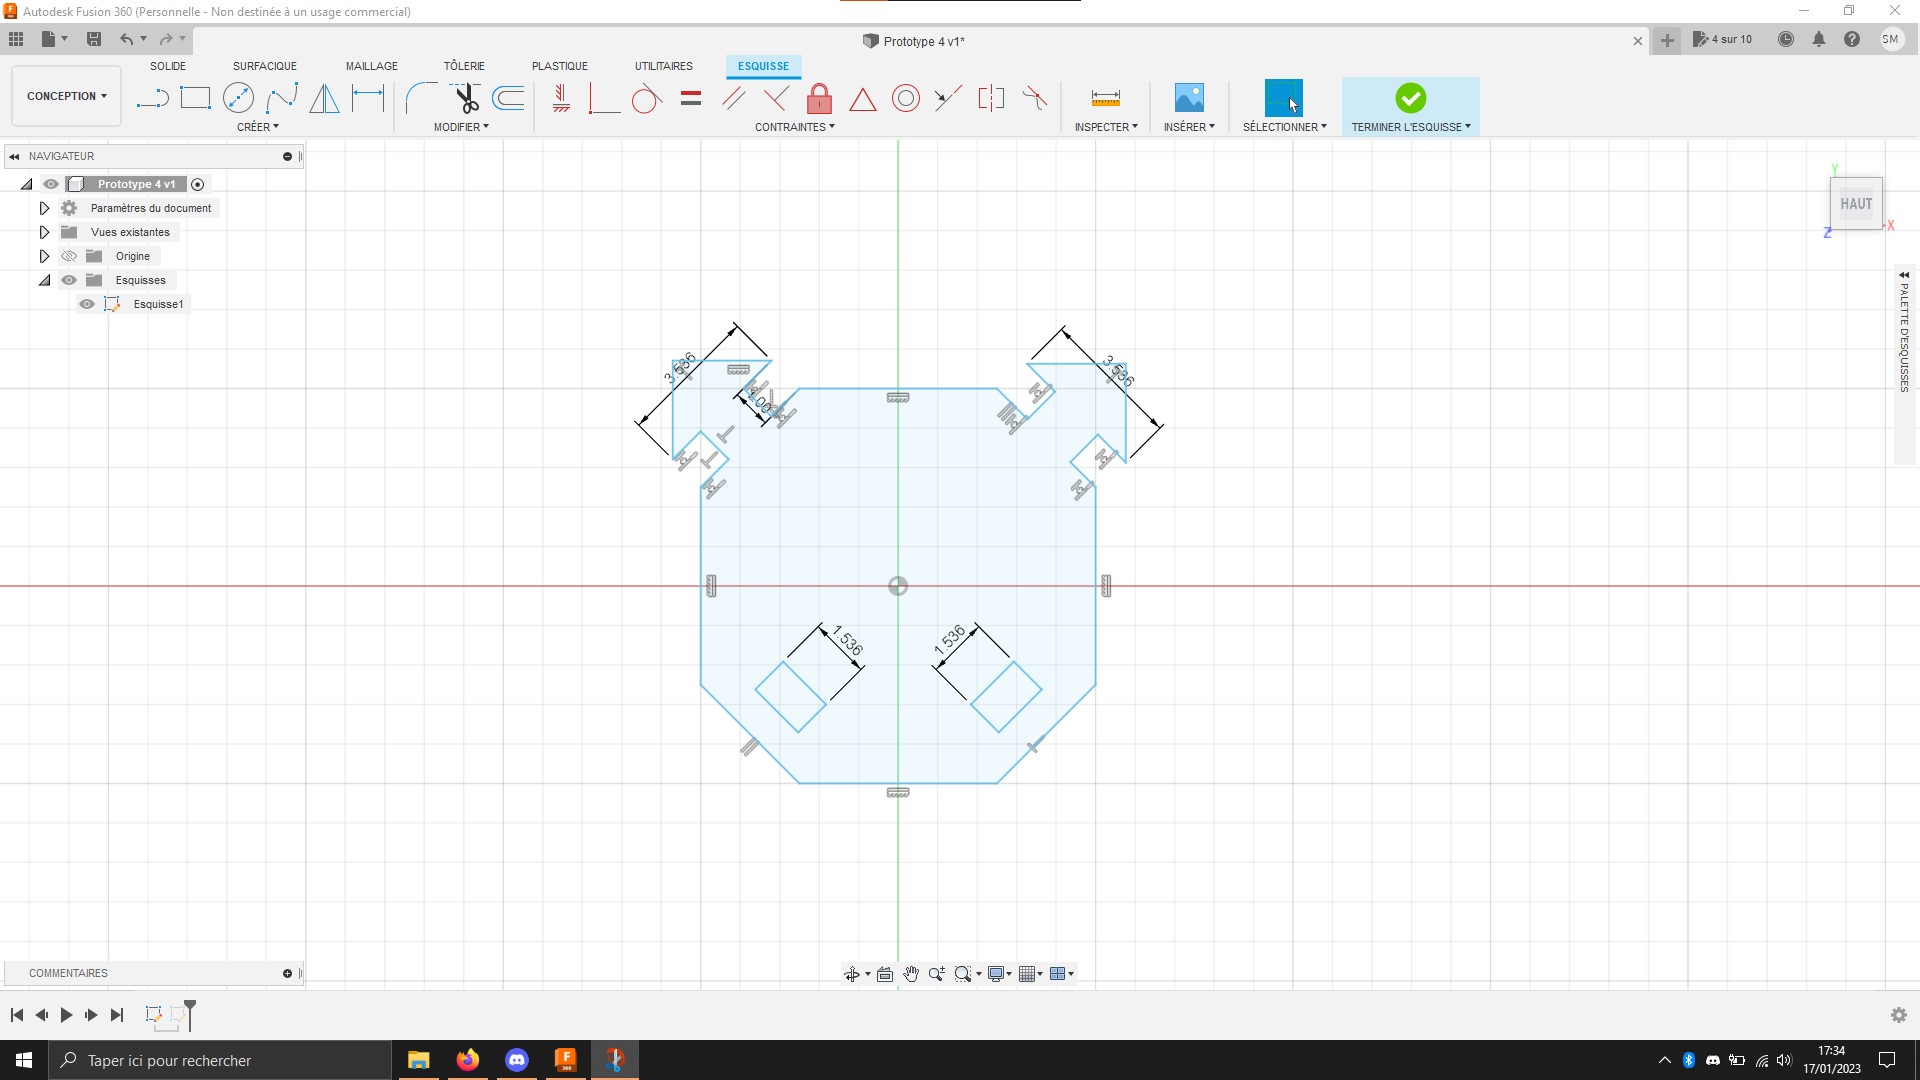
Task: Apply the Perpendicular constraint
Action: (x=776, y=98)
